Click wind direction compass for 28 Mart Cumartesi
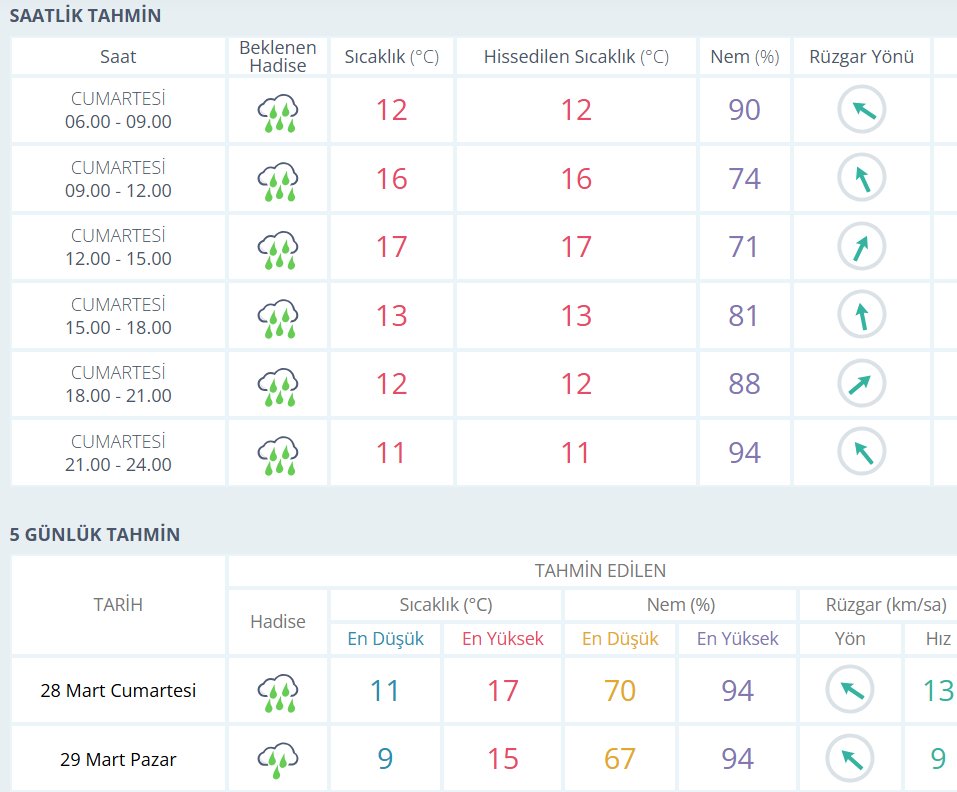This screenshot has width=957, height=792. [x=849, y=691]
